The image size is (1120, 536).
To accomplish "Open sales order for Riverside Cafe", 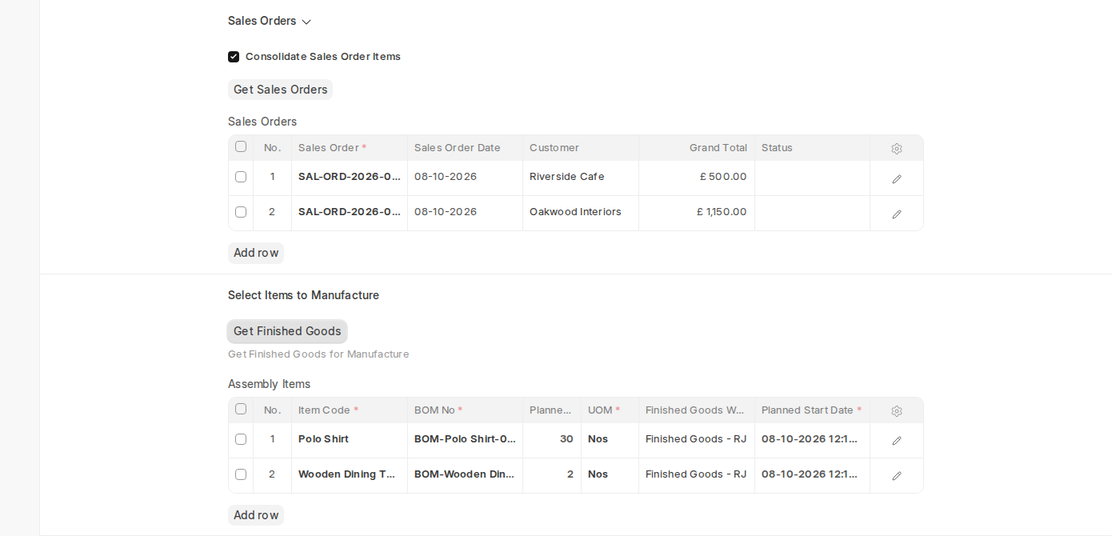I will (x=349, y=177).
